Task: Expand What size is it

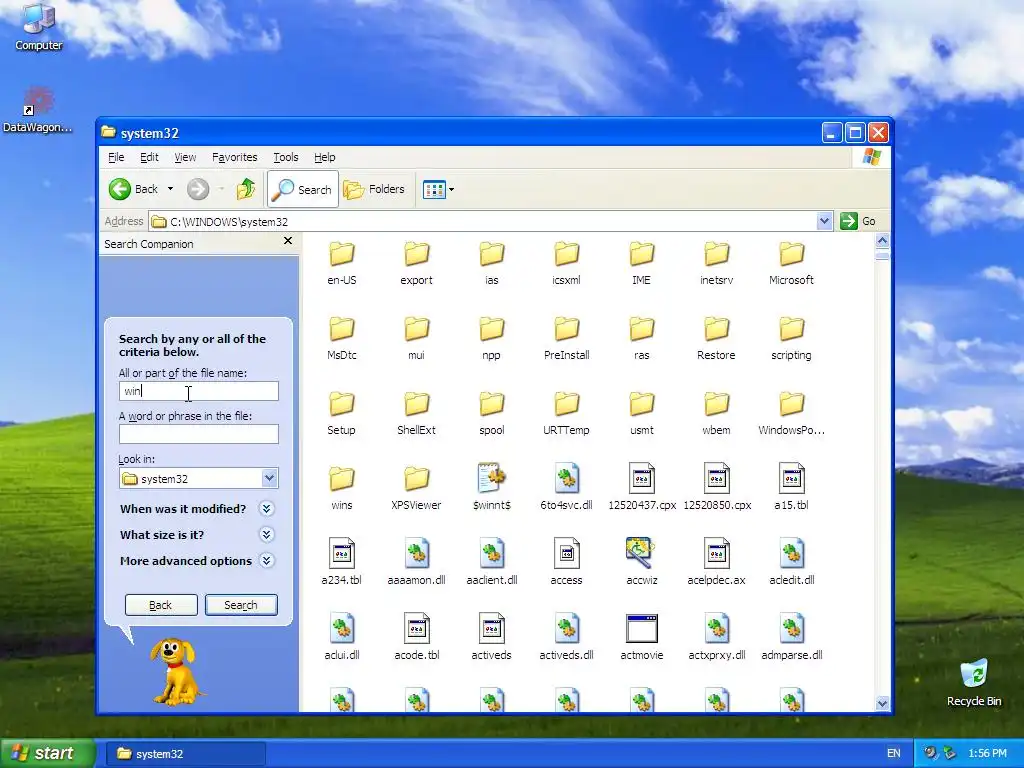Action: (266, 535)
